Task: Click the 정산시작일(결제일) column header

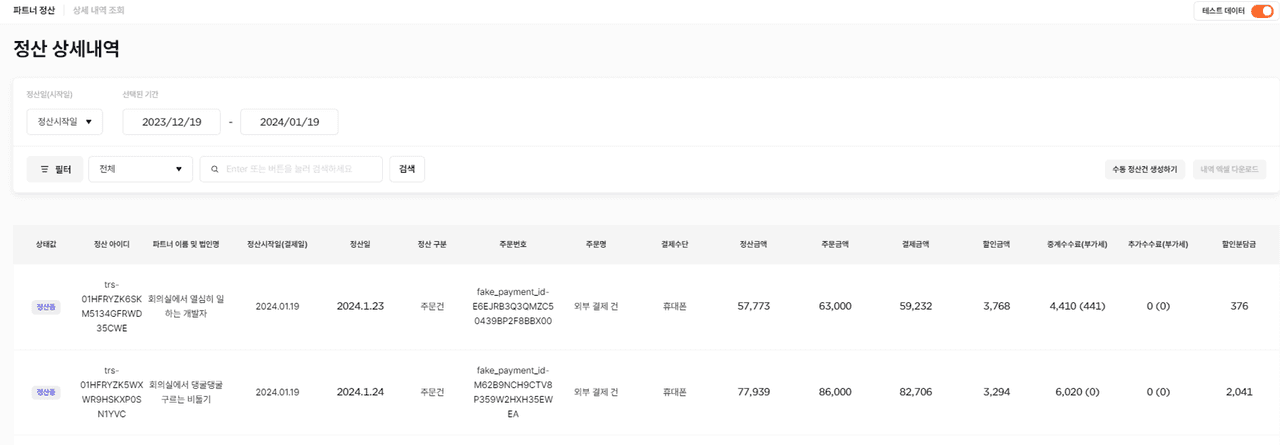Action: 277,244
